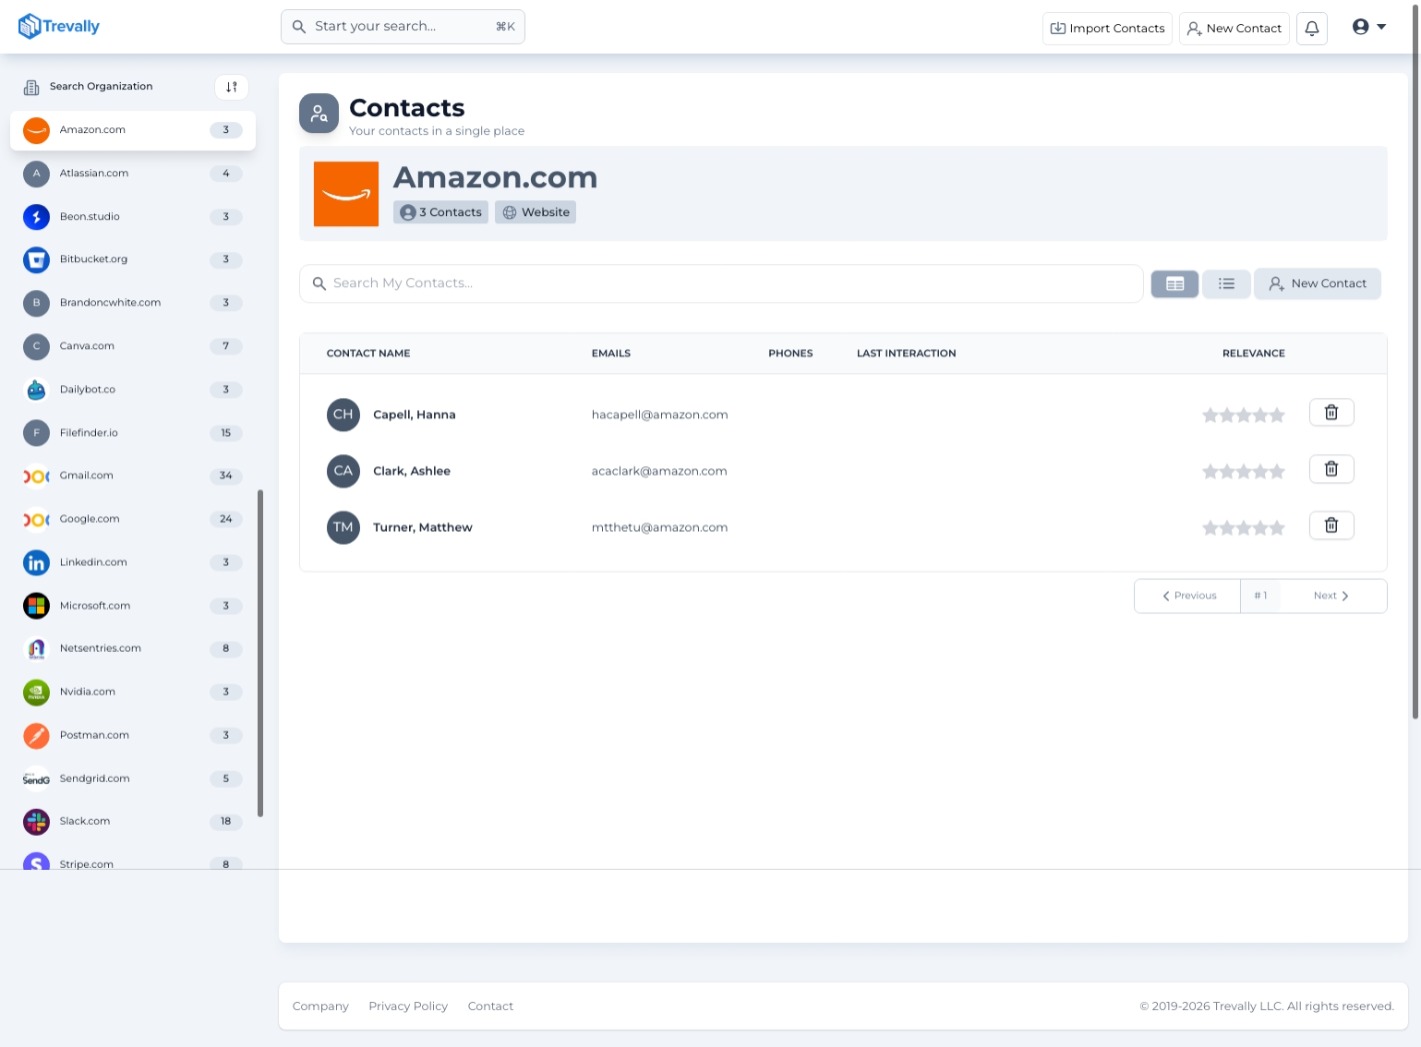Toggle organization sort order
This screenshot has height=1047, width=1421.
click(x=231, y=87)
